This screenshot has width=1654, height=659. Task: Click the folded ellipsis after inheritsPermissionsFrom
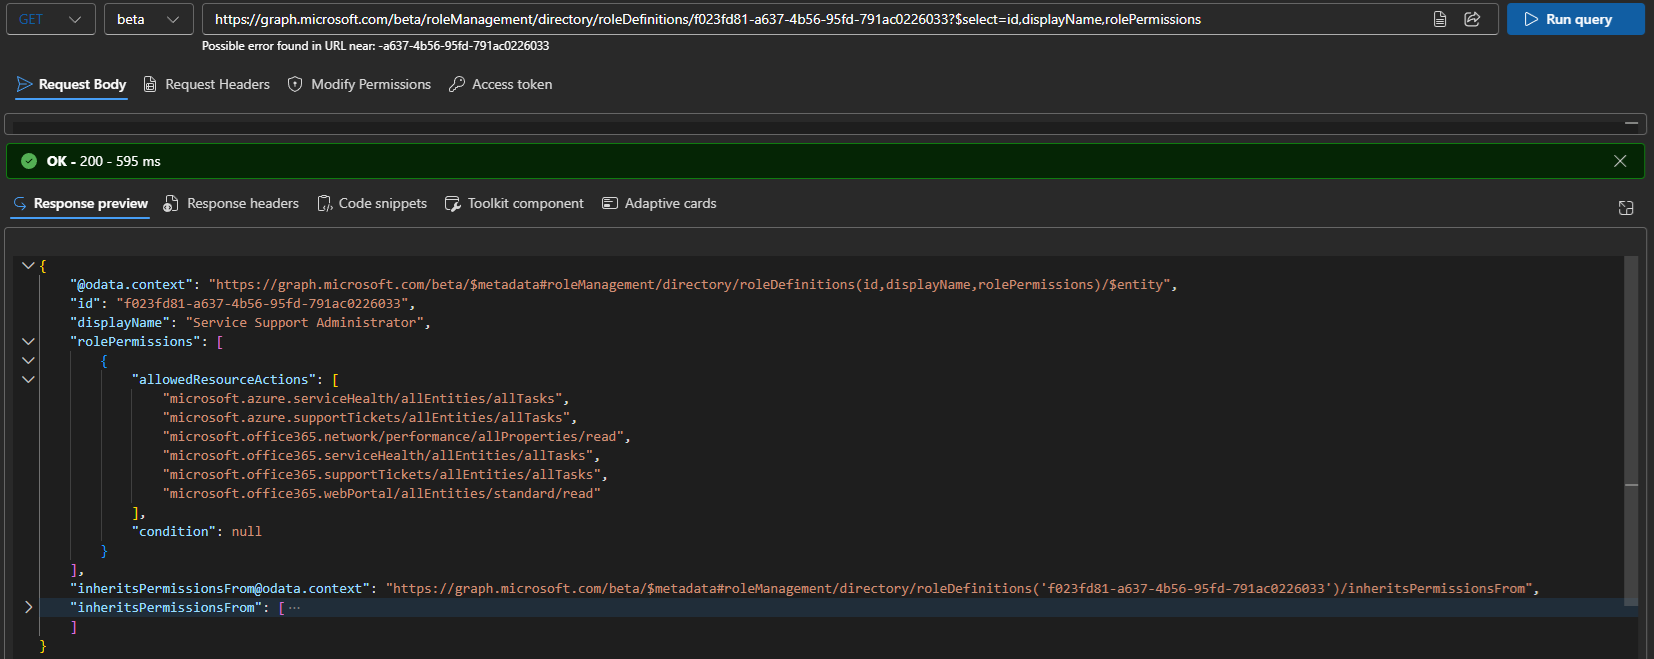(x=294, y=608)
